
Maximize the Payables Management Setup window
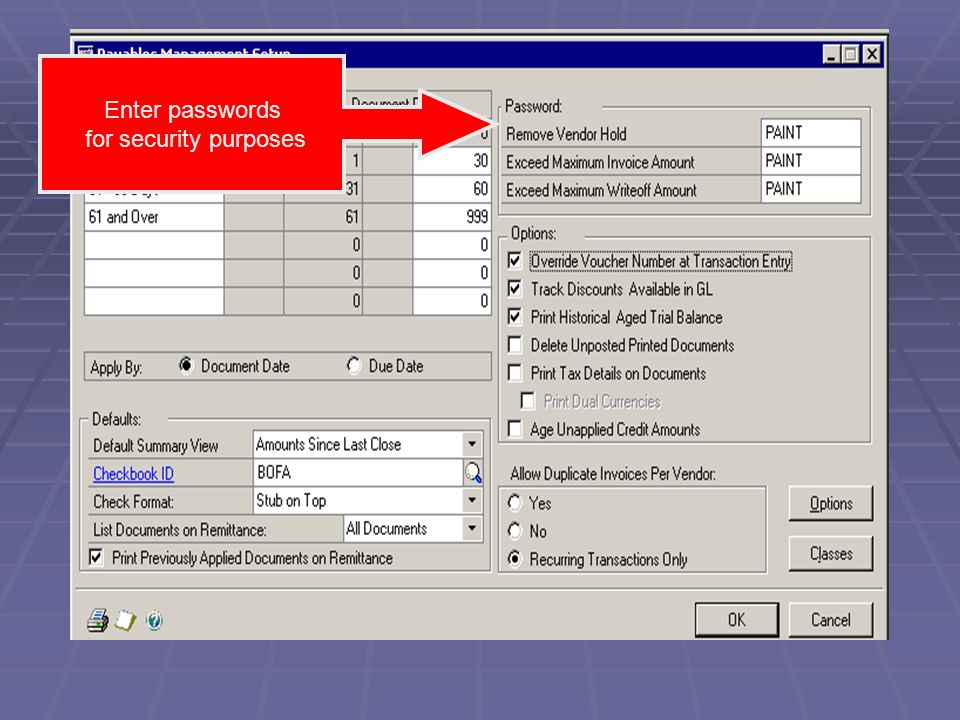coord(850,54)
